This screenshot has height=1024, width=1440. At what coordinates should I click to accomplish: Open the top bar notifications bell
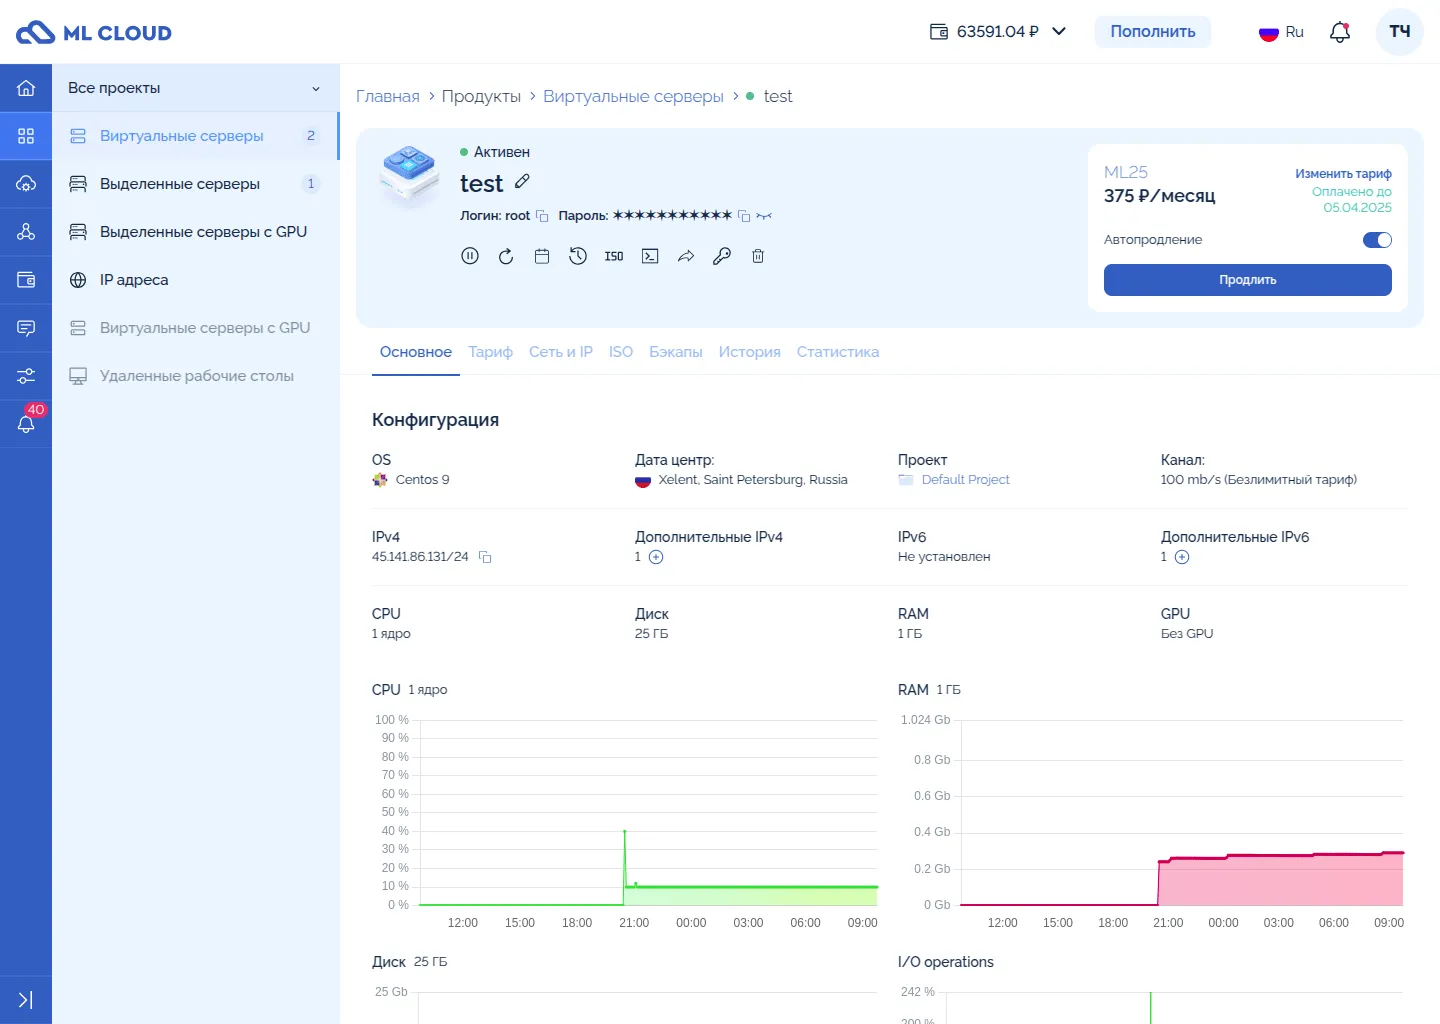pyautogui.click(x=1340, y=32)
